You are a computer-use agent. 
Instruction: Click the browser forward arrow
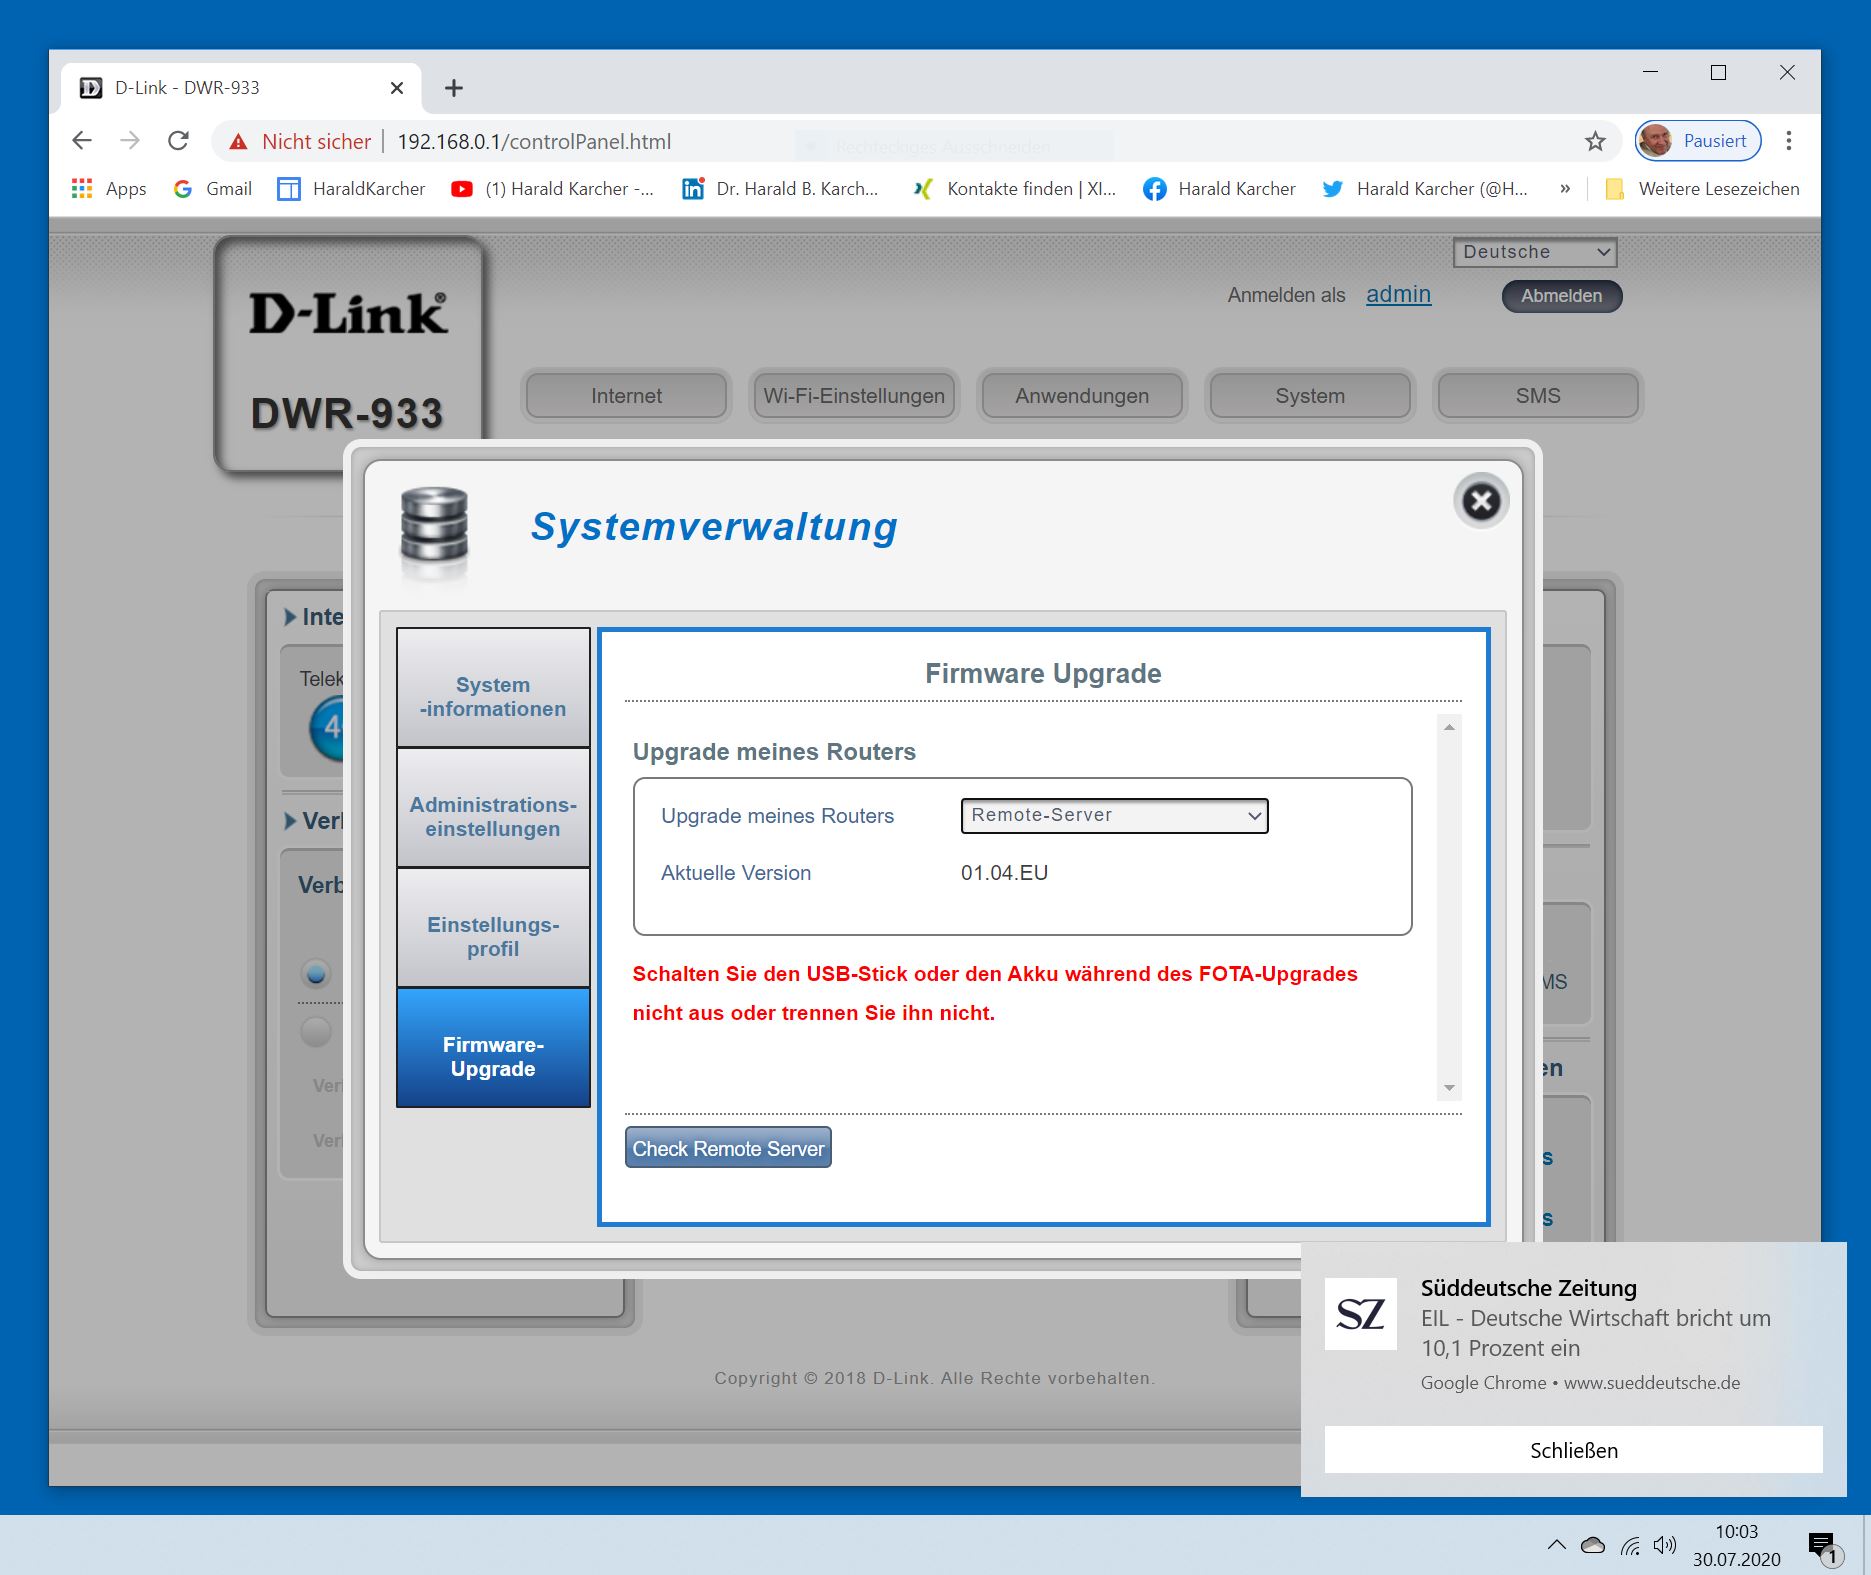pyautogui.click(x=130, y=141)
